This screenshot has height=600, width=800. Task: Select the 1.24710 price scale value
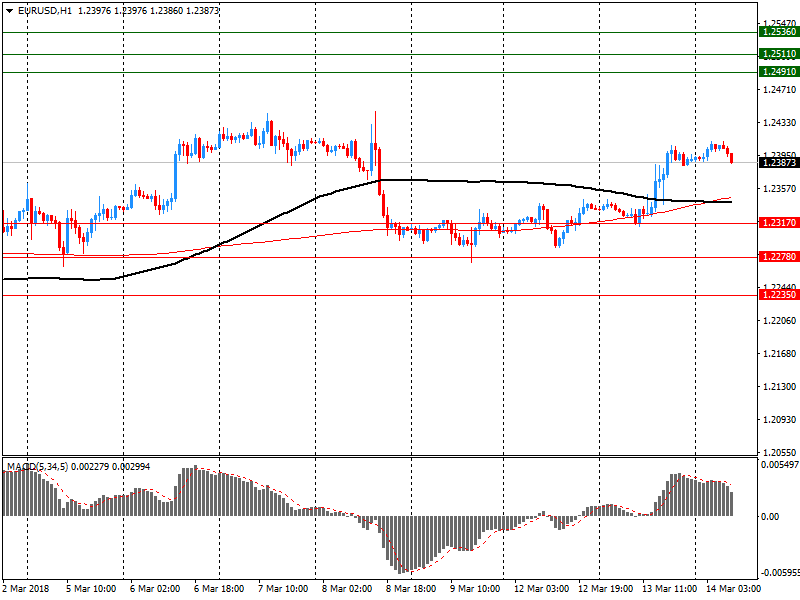(780, 90)
